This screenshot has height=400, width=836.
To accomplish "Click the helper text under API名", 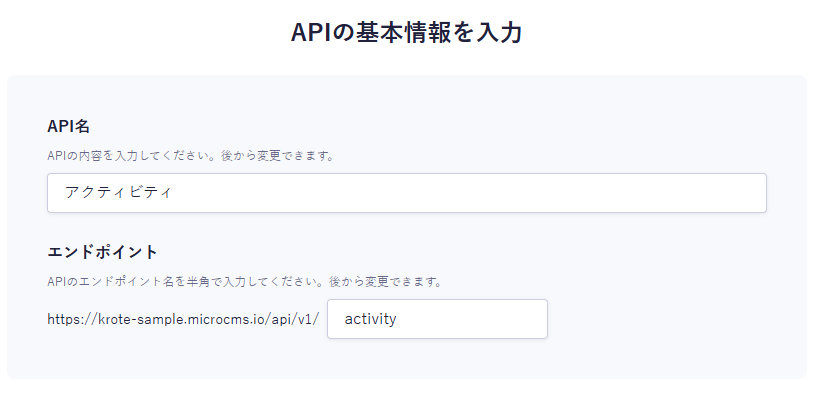I will 190,156.
